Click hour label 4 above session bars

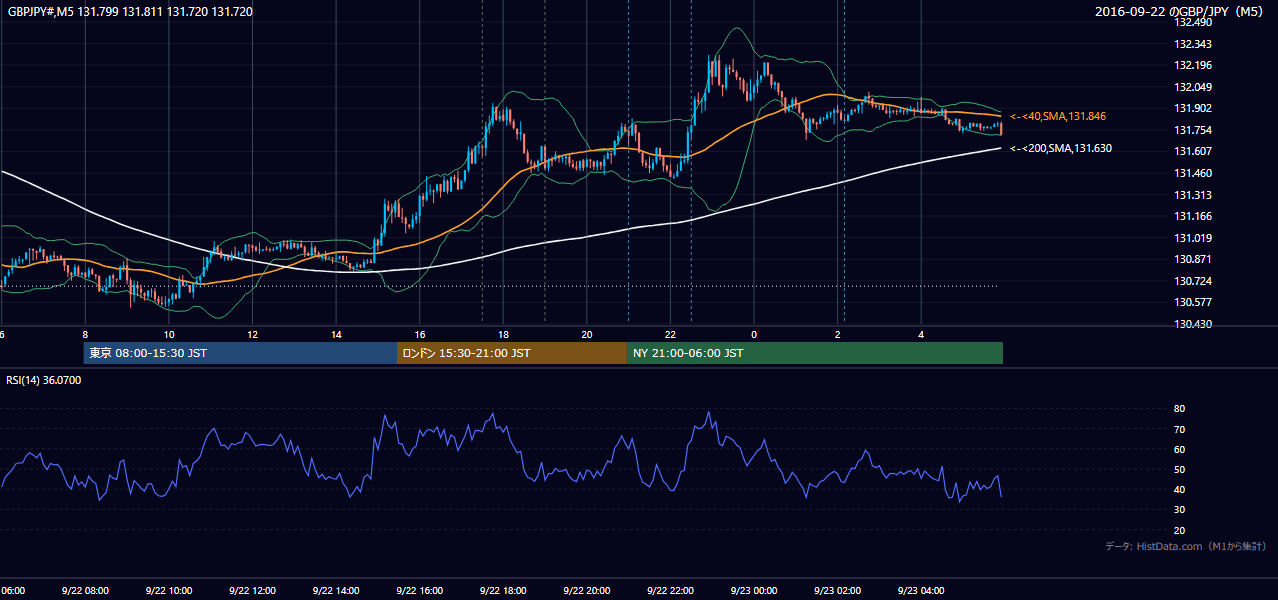[921, 335]
